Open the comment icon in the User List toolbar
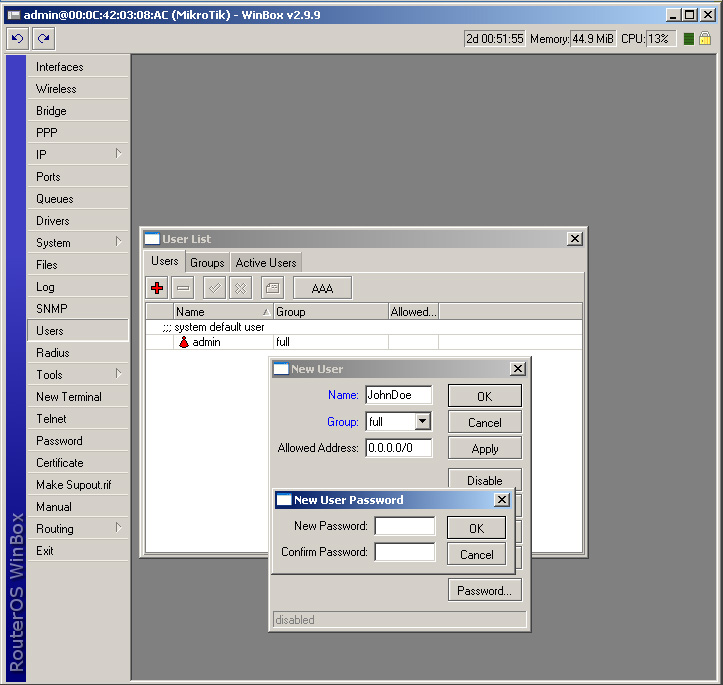723x685 pixels. pos(273,288)
